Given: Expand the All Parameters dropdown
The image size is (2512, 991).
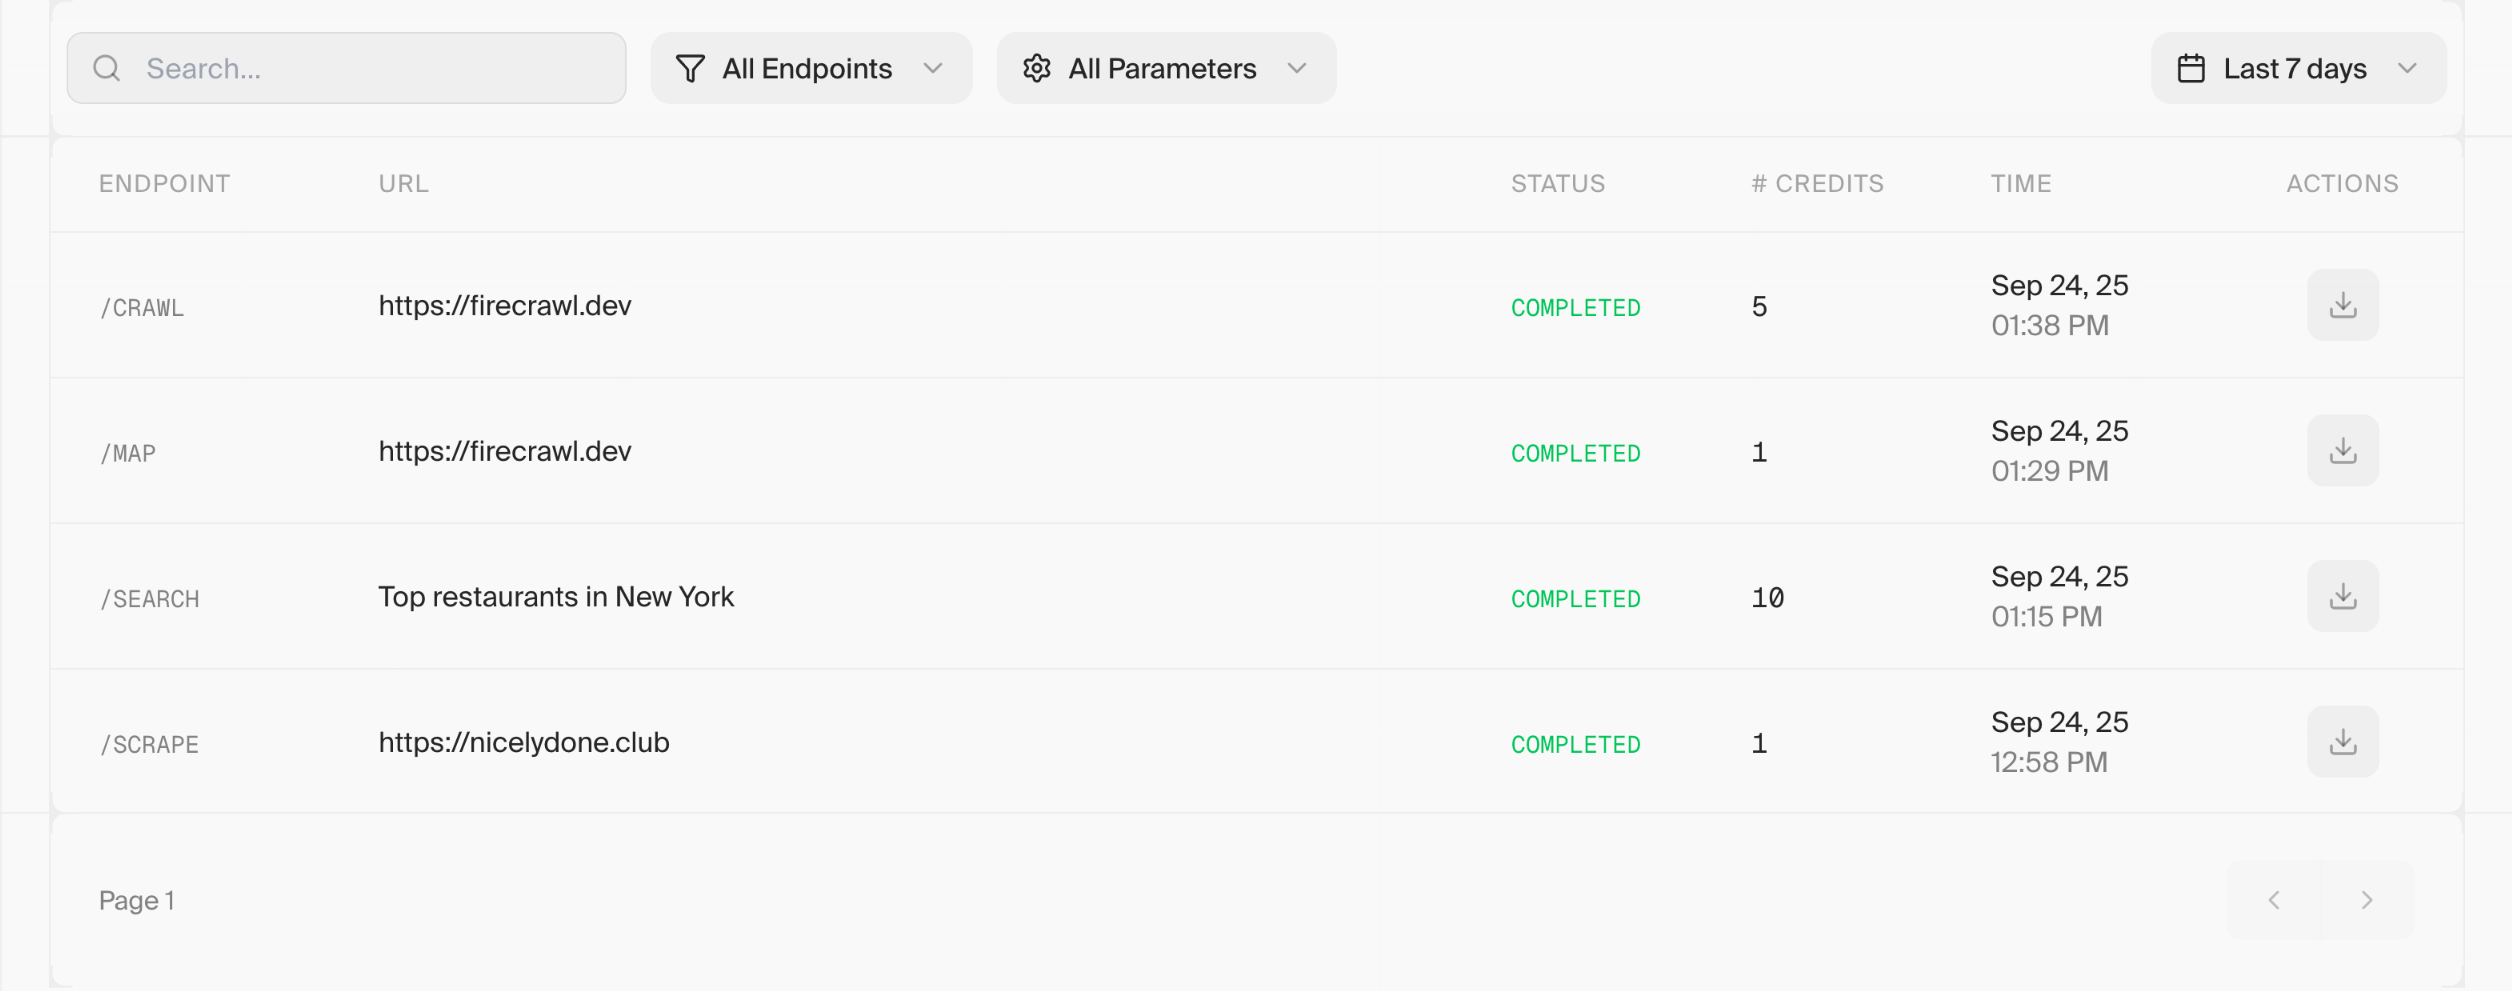Looking at the screenshot, I should [x=1166, y=68].
